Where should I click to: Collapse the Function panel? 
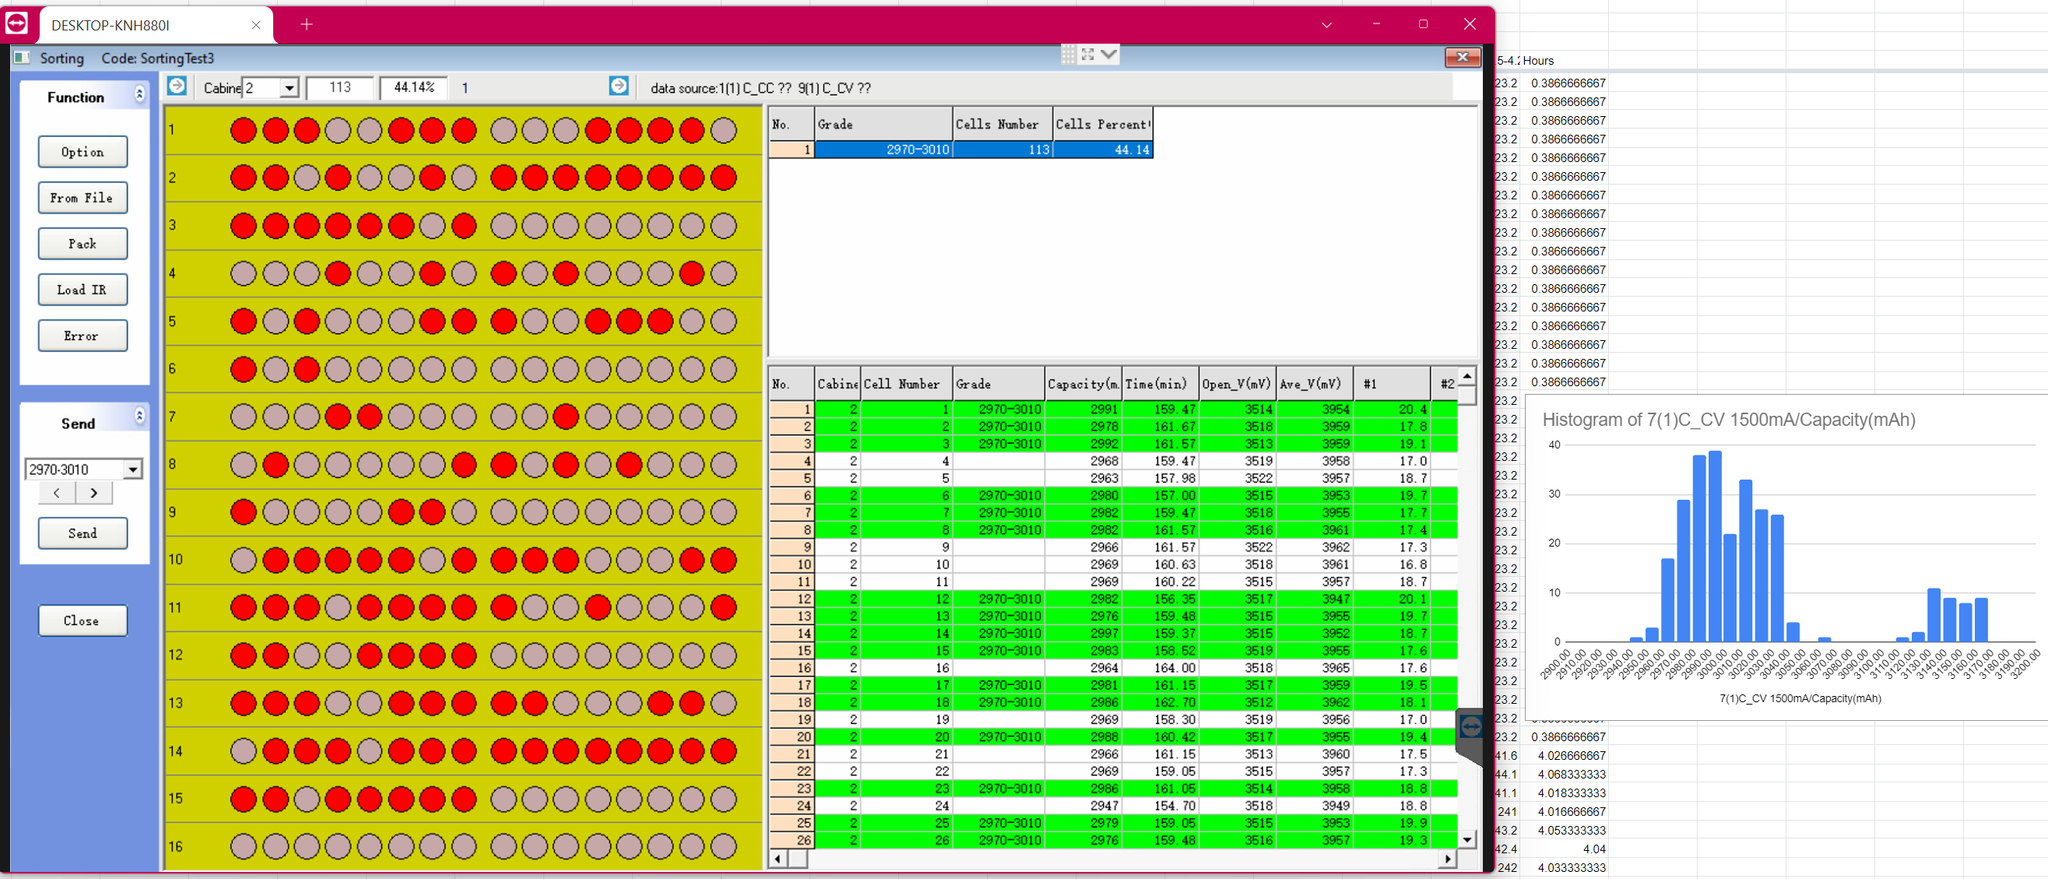coord(139,94)
